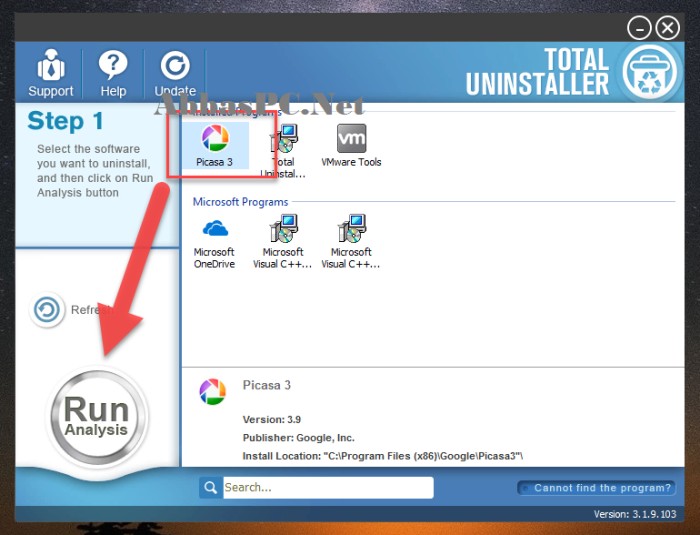Click the Microsoft Programs group header
This screenshot has width=700, height=535.
point(240,202)
